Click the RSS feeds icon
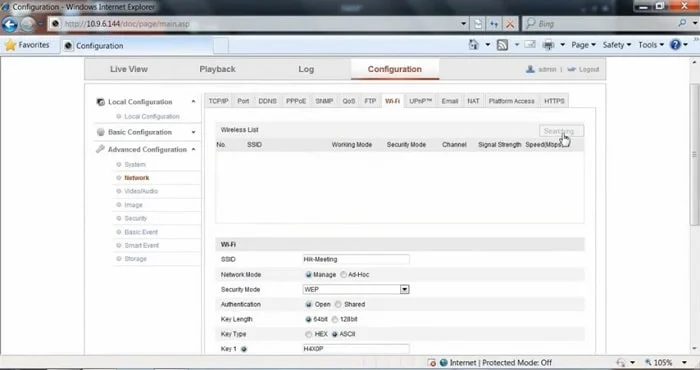Image resolution: width=700 pixels, height=370 pixels. (502, 45)
